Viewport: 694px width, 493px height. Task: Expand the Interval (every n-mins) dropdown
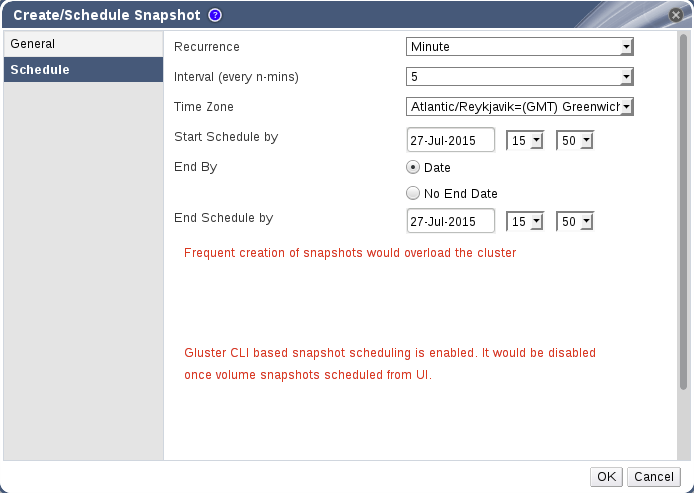tap(520, 76)
